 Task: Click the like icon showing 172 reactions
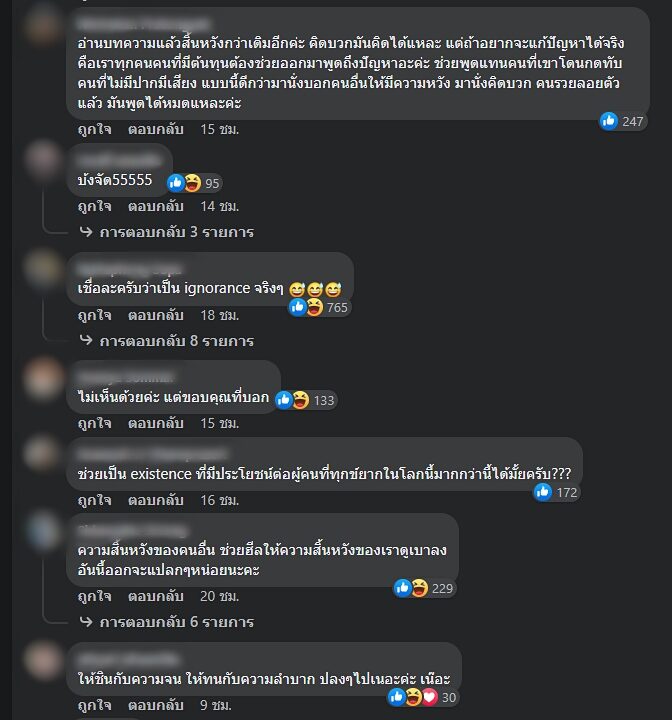tap(542, 492)
